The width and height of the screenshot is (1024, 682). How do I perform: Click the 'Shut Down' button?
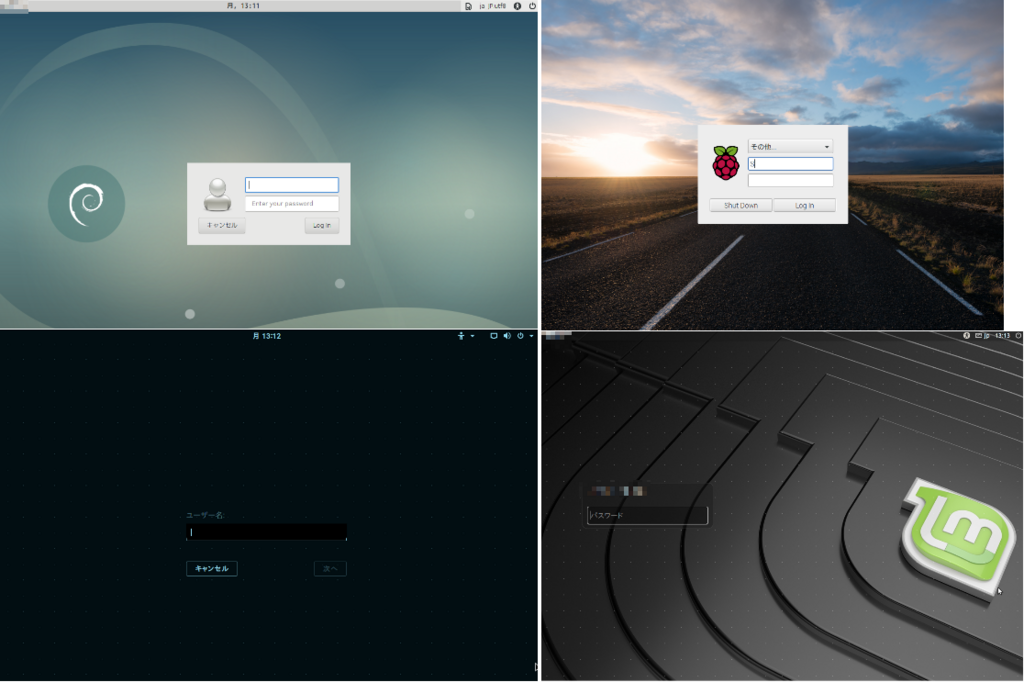tap(741, 205)
